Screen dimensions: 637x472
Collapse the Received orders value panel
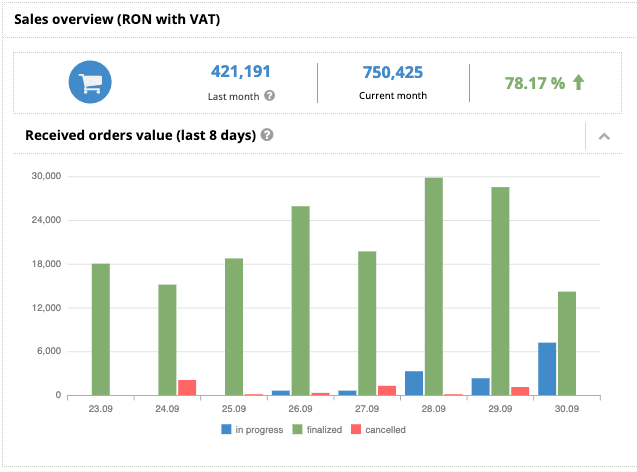click(603, 136)
